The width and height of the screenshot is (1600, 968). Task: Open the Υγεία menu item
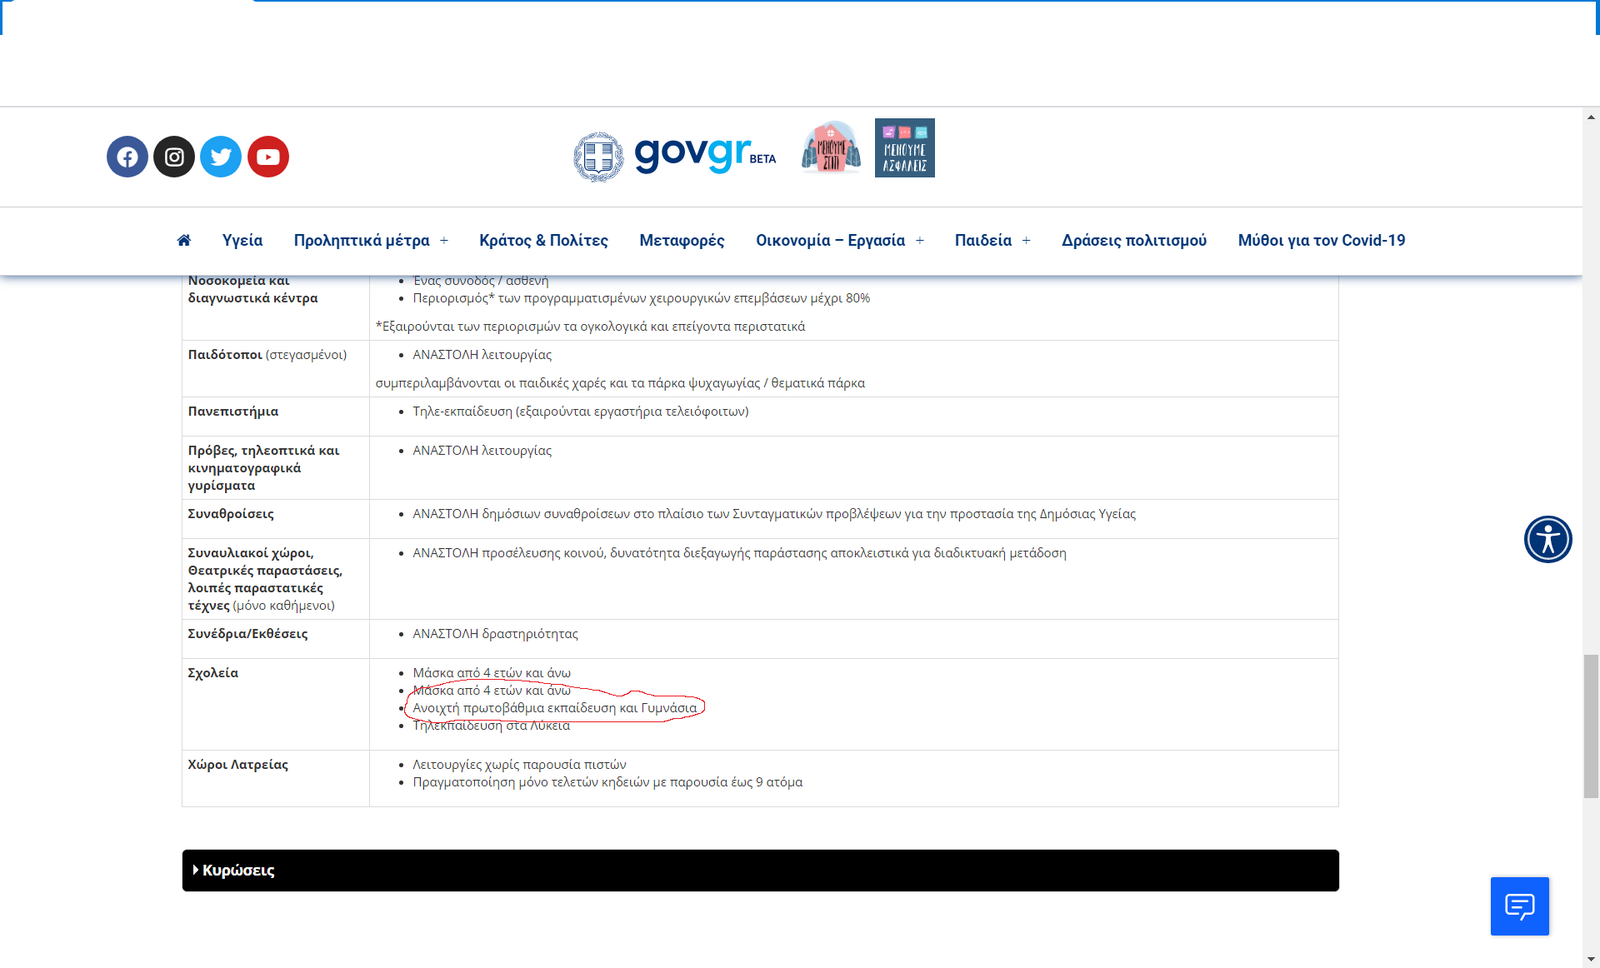coord(242,240)
